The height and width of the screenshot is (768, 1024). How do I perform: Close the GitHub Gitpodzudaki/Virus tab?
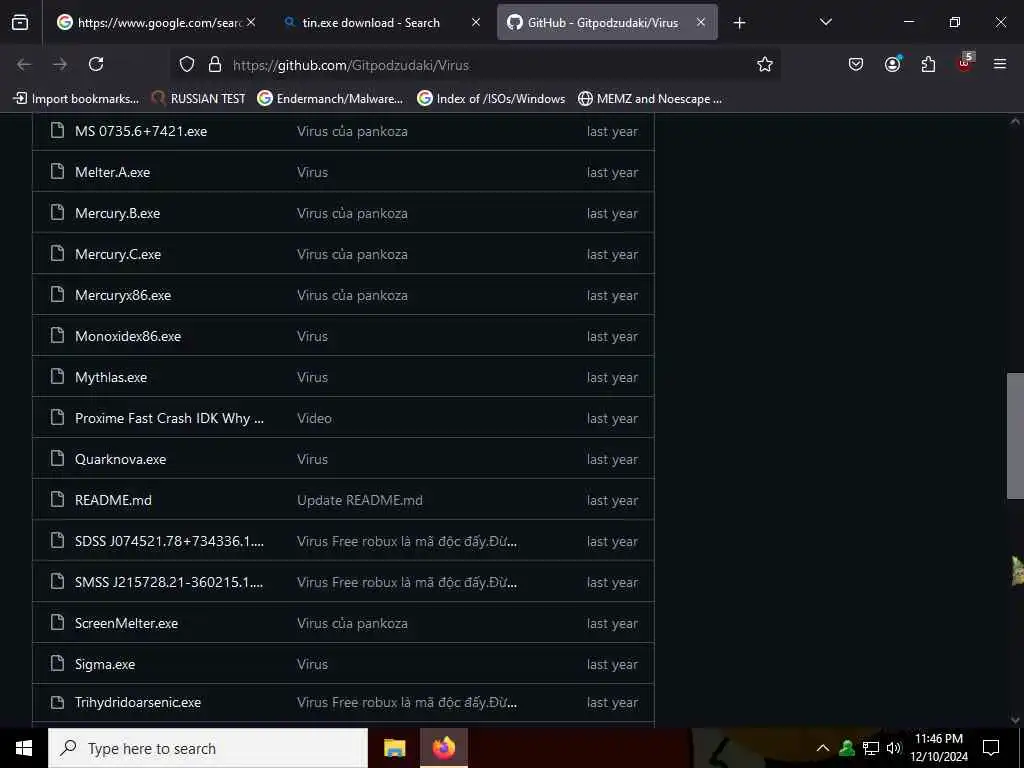coord(701,22)
